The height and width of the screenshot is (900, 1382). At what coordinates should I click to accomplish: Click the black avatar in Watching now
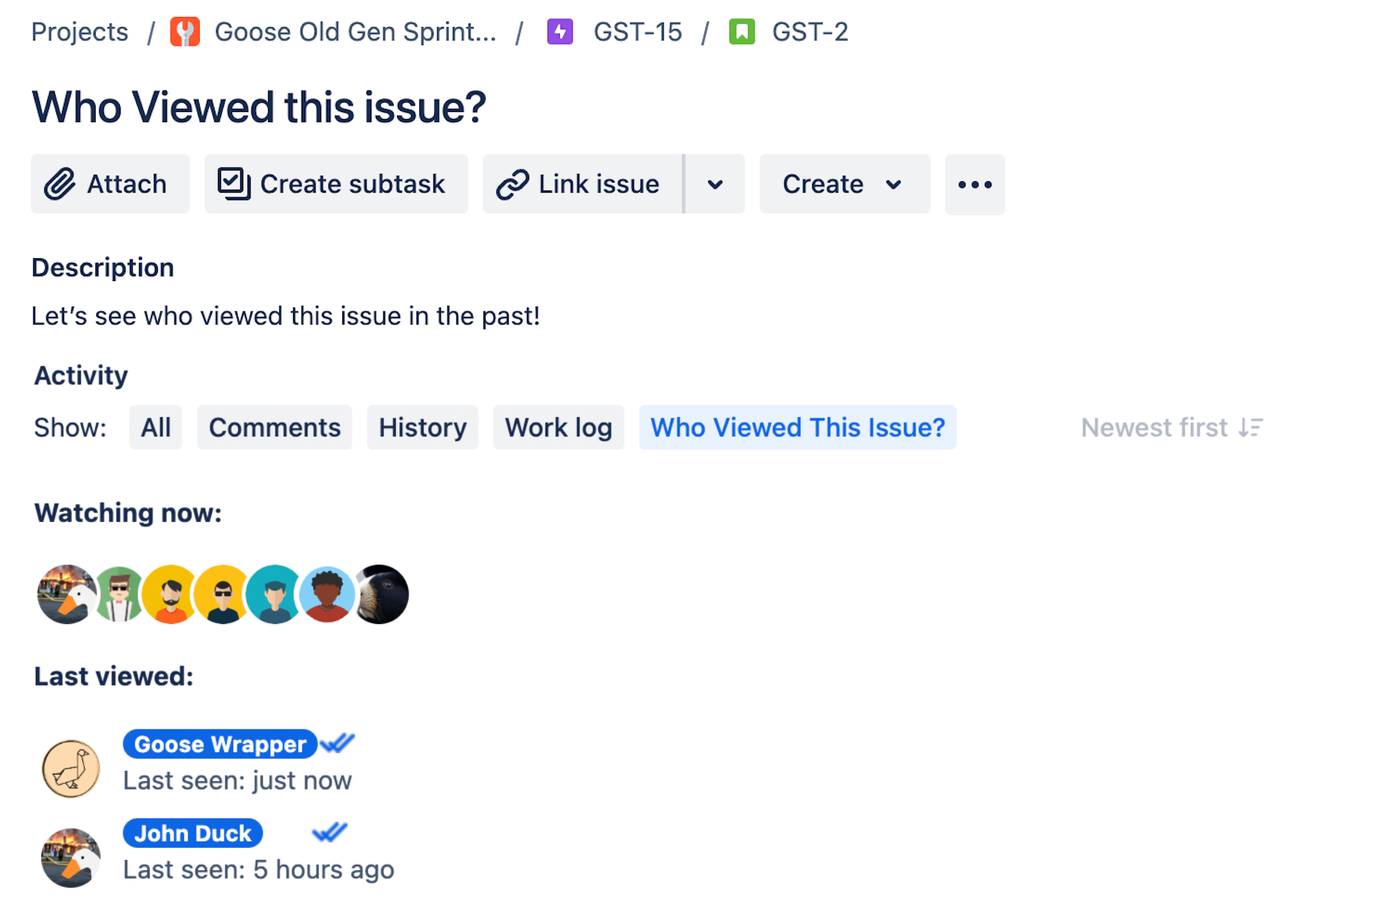pyautogui.click(x=381, y=595)
